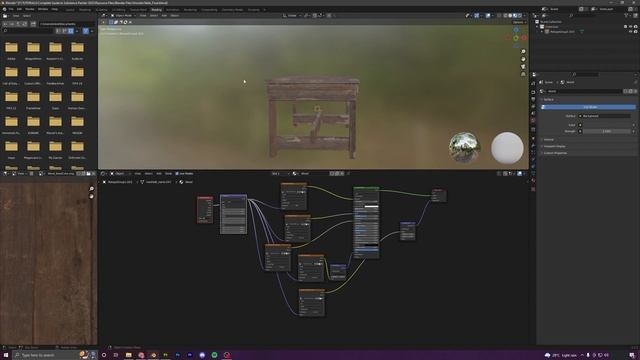This screenshot has height=360, width=640.
Task: Click file browser create new folder icon
Action: tap(33, 24)
